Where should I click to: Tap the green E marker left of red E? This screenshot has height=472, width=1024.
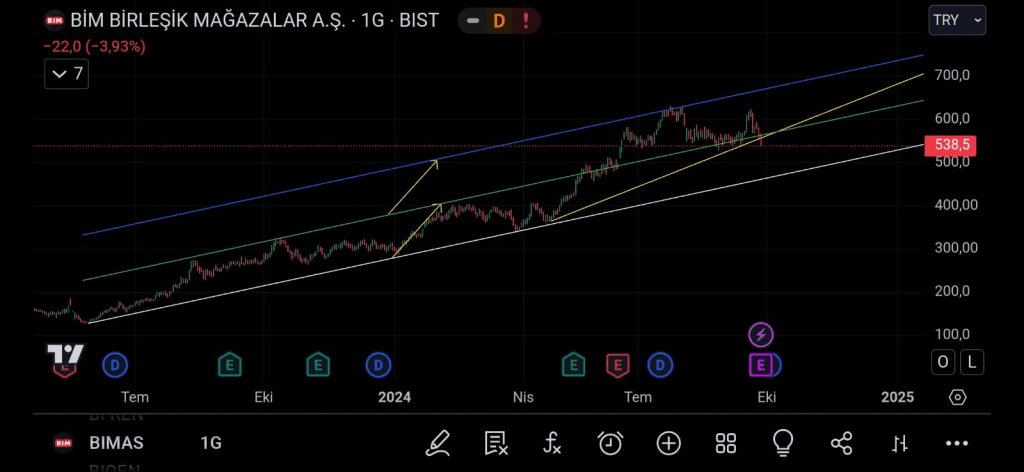(x=573, y=365)
